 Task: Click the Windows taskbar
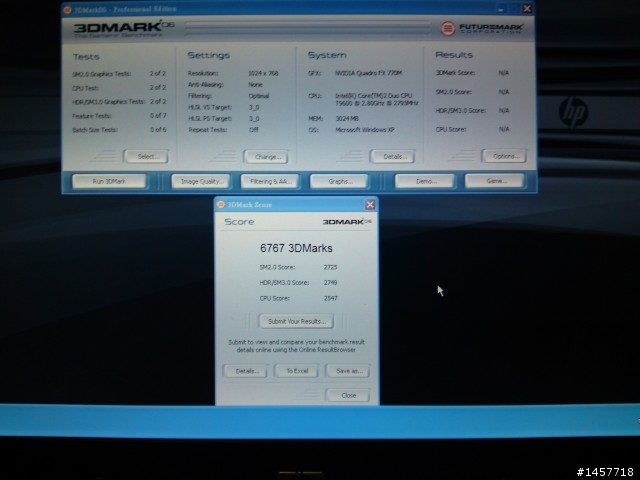[320, 421]
